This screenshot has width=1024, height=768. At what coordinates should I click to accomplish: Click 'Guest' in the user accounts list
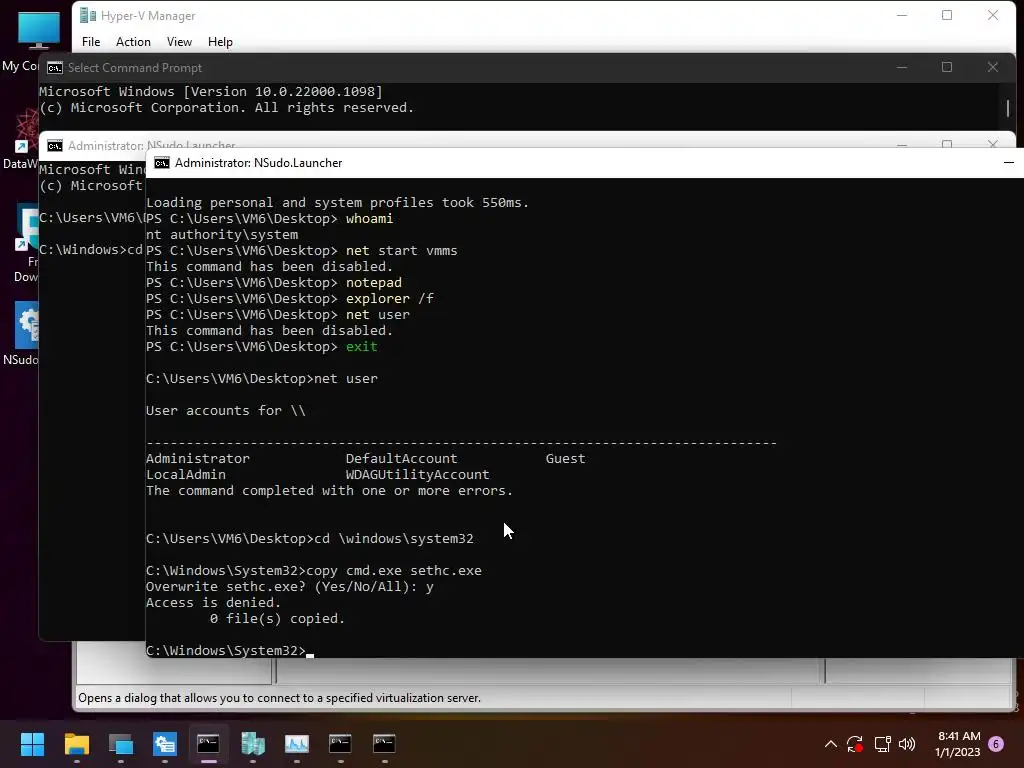tap(566, 458)
